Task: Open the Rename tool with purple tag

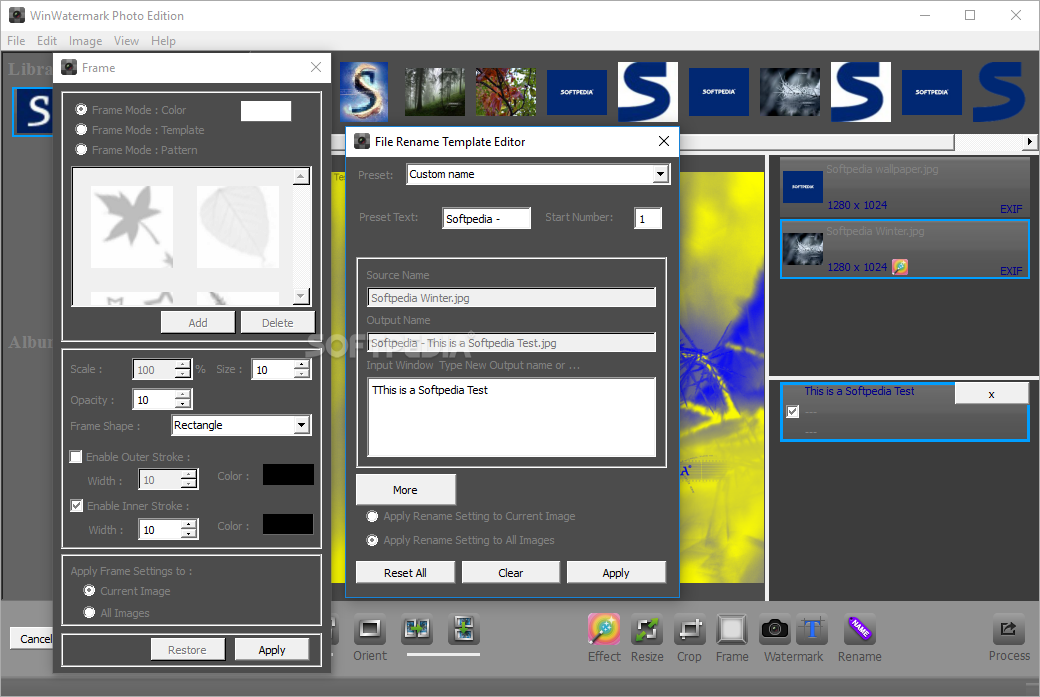Action: click(x=860, y=629)
